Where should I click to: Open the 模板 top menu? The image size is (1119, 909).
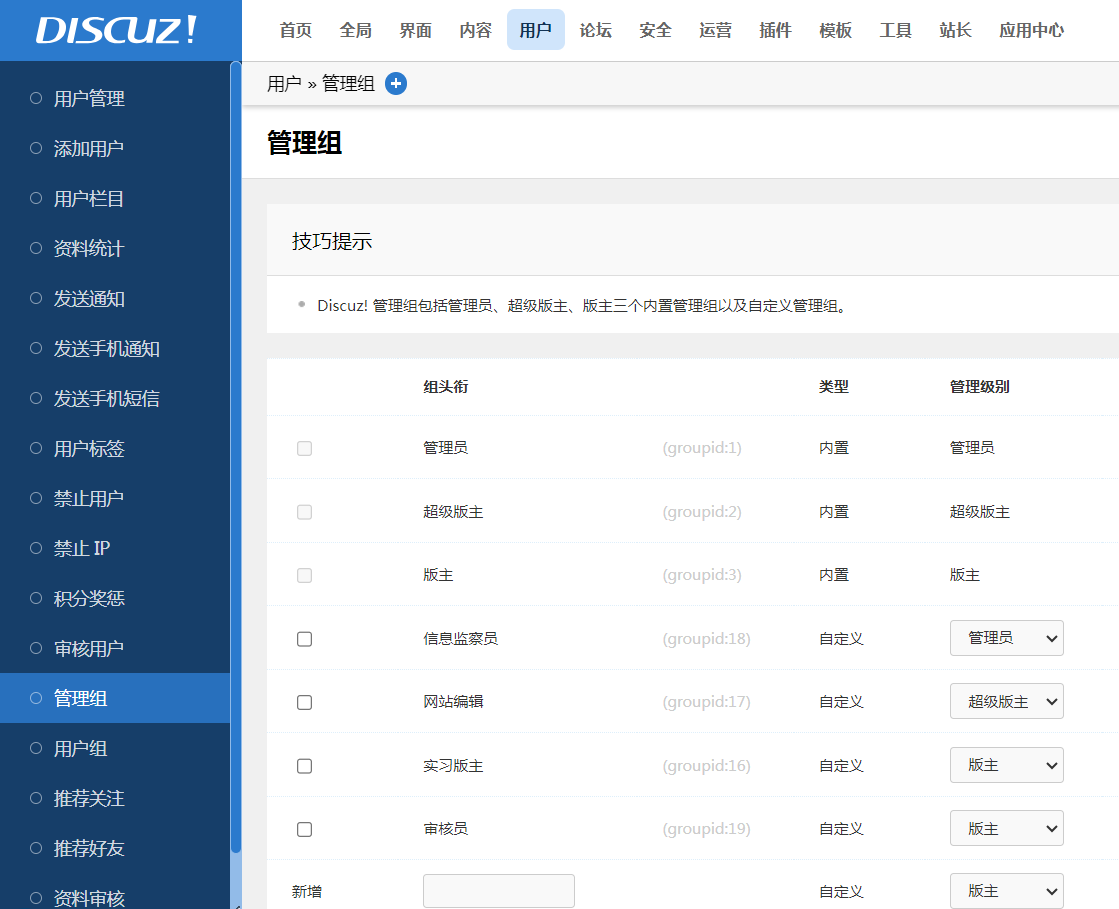pyautogui.click(x=836, y=30)
